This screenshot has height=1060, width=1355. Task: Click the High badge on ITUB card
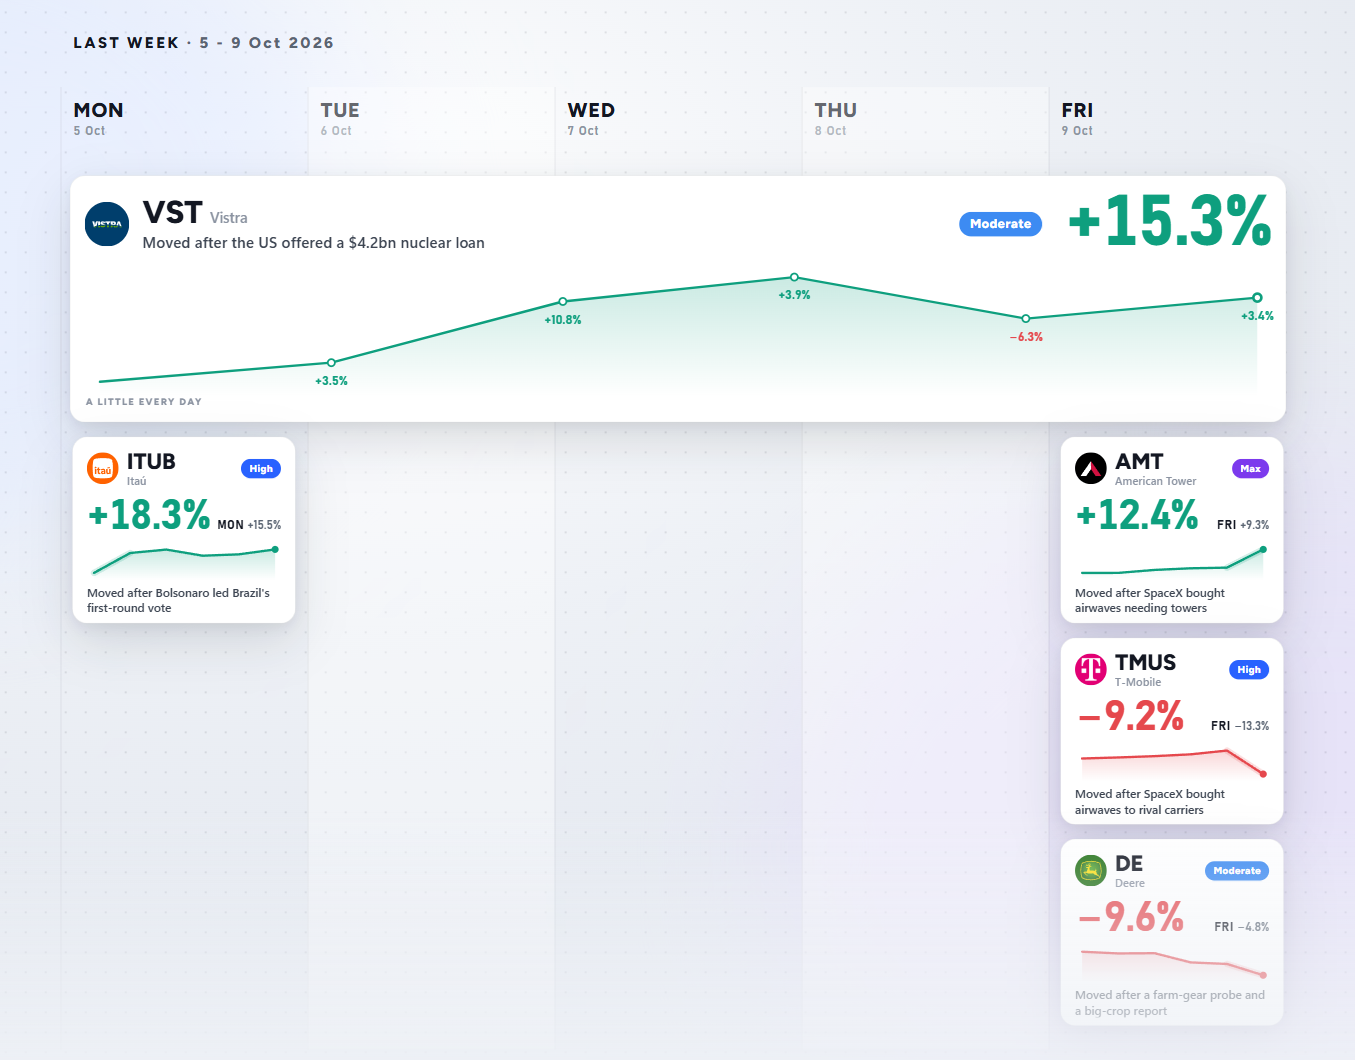(261, 469)
